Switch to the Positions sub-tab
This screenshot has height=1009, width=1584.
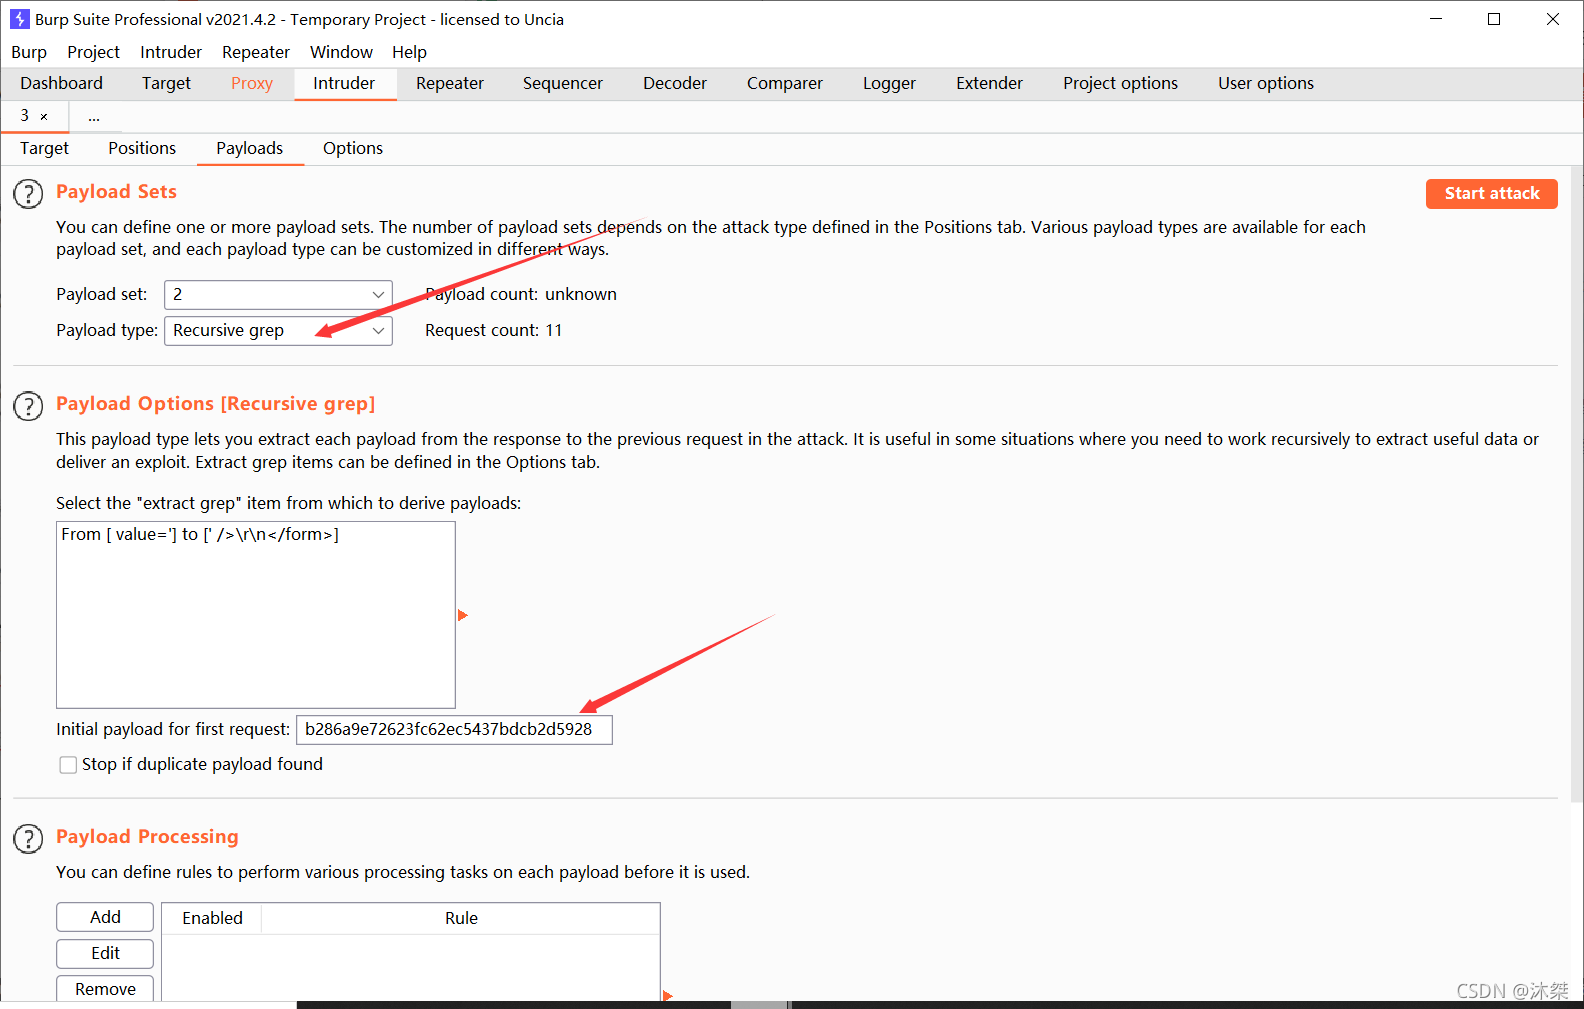coord(142,149)
